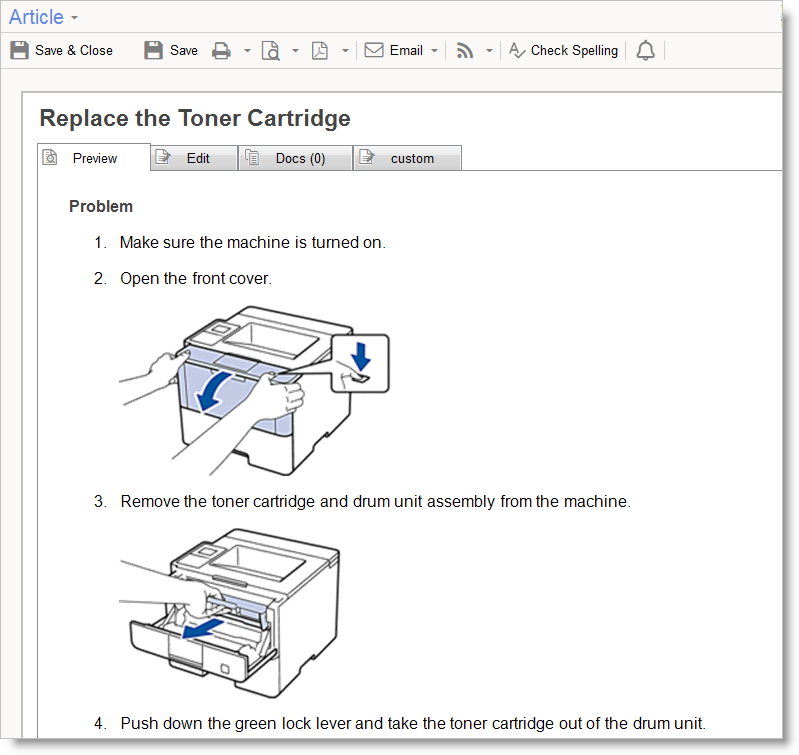Open the Email dropdown arrow
The image size is (799, 755).
point(435,50)
